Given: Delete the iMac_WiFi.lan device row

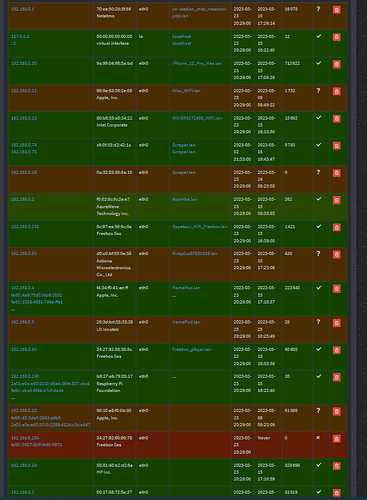Looking at the screenshot, I should point(337,92).
